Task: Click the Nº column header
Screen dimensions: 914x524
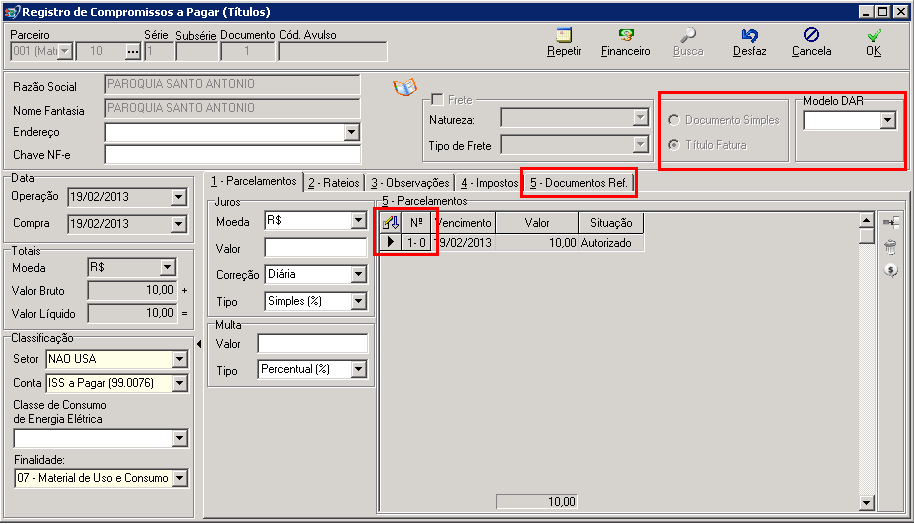Action: click(x=416, y=223)
